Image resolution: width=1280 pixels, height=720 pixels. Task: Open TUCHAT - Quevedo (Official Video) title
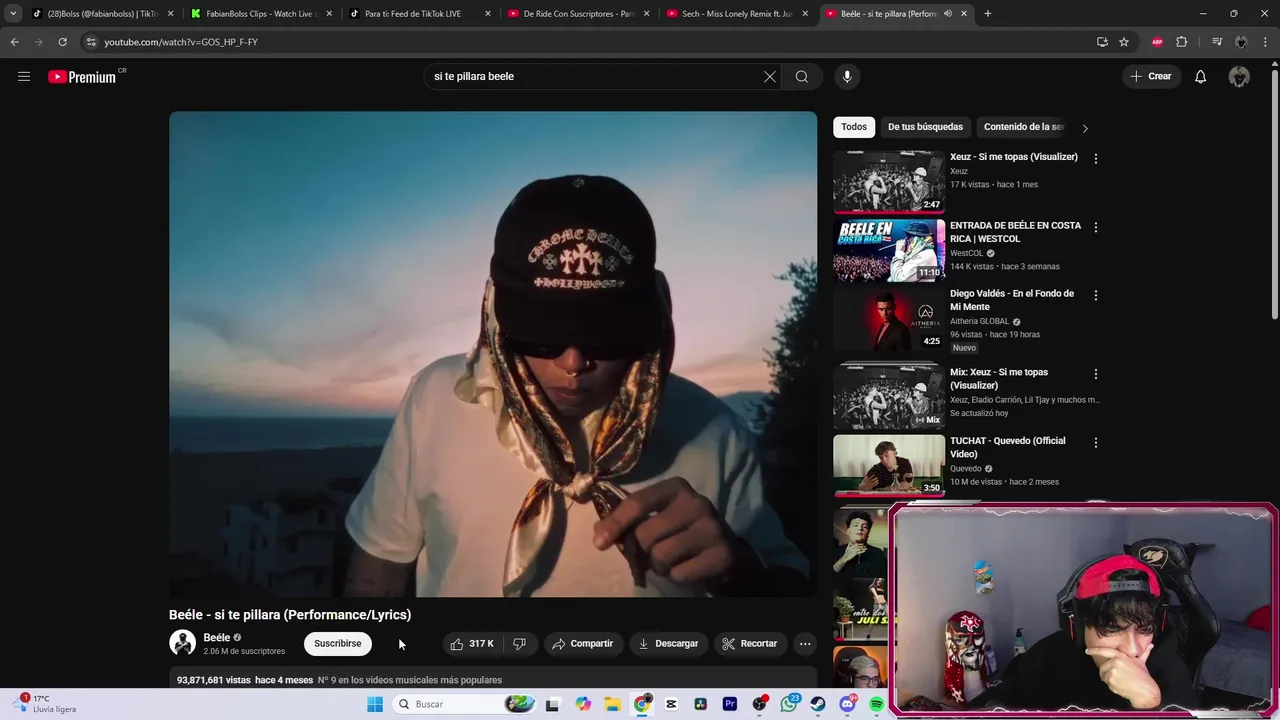1007,447
